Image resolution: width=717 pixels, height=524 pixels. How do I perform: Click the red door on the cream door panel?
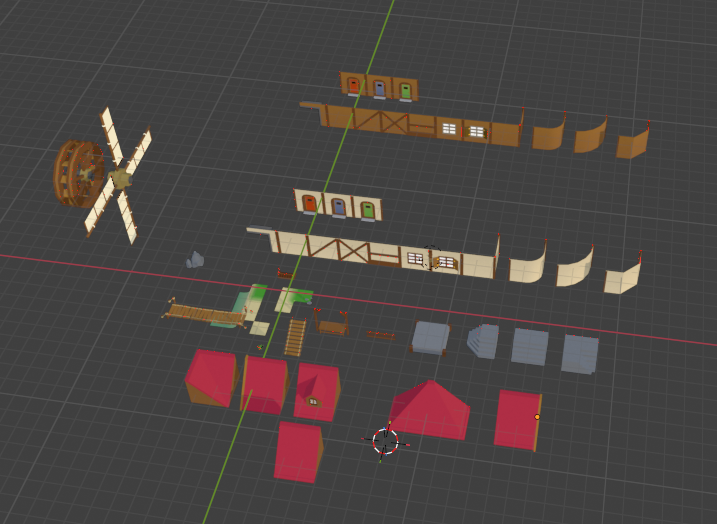(310, 205)
